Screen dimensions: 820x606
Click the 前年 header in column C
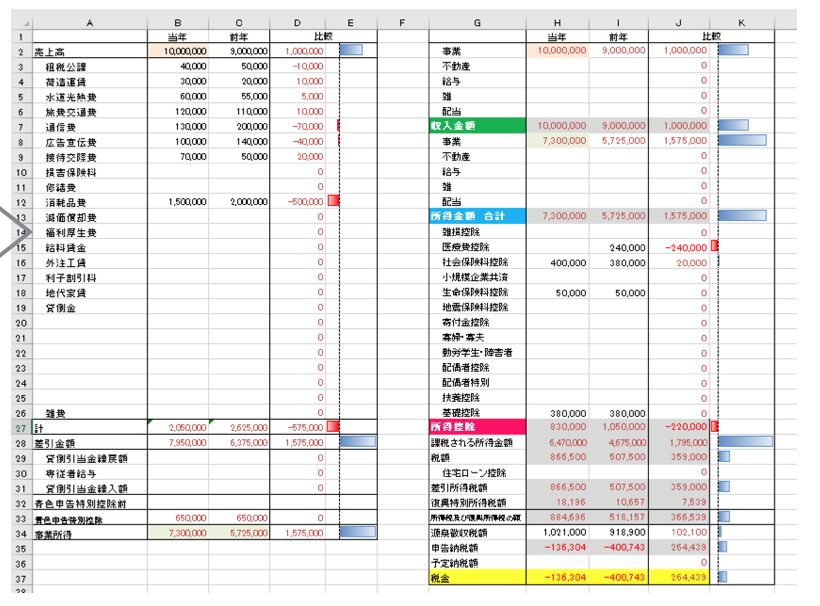click(x=239, y=37)
